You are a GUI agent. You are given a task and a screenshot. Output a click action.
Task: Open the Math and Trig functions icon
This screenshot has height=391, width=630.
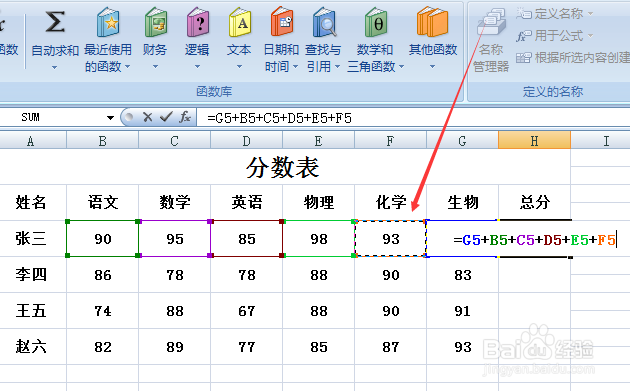[375, 23]
